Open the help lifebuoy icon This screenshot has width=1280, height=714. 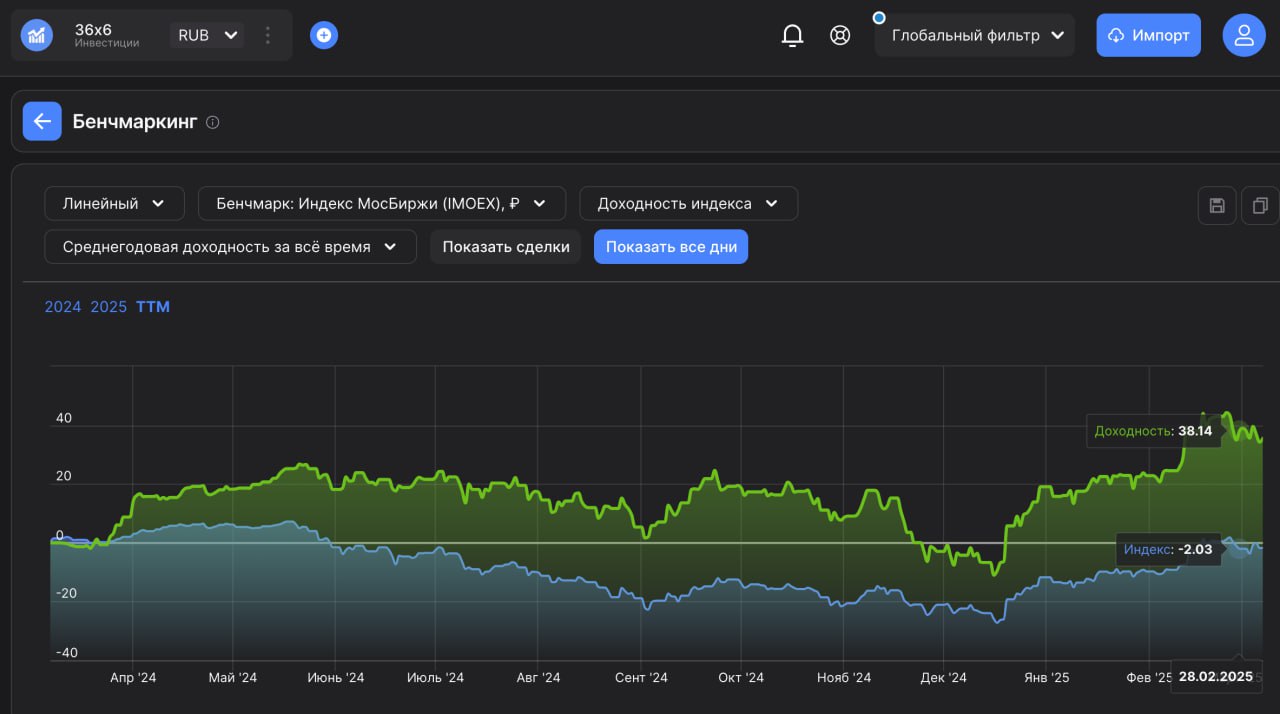click(x=840, y=36)
